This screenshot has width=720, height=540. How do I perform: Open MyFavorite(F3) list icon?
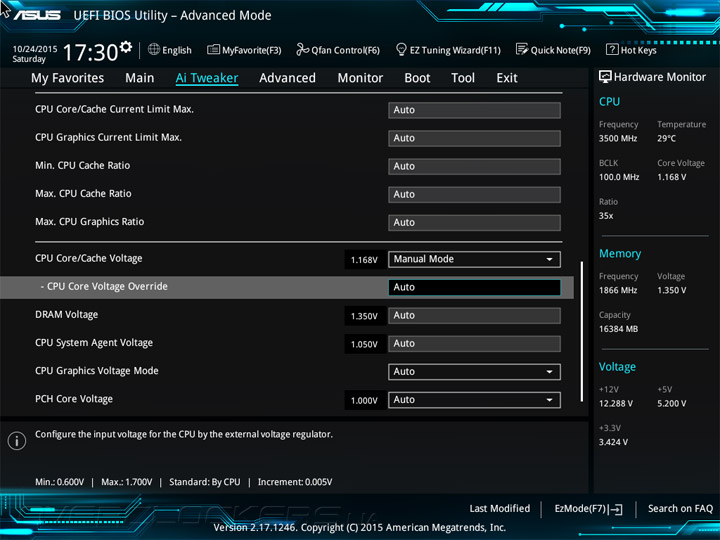213,50
